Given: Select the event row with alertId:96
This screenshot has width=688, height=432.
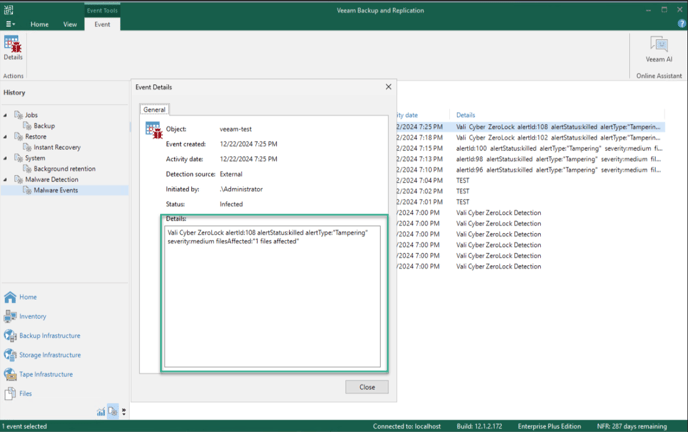Looking at the screenshot, I should 531,170.
